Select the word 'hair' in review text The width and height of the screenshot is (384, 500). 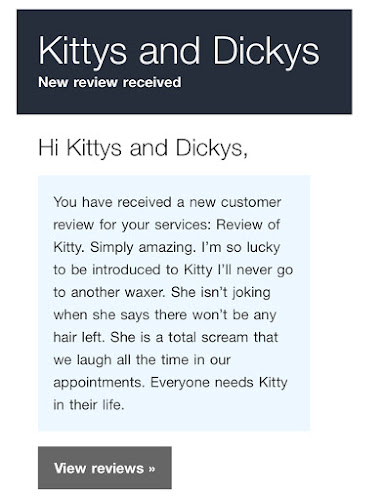tap(65, 337)
